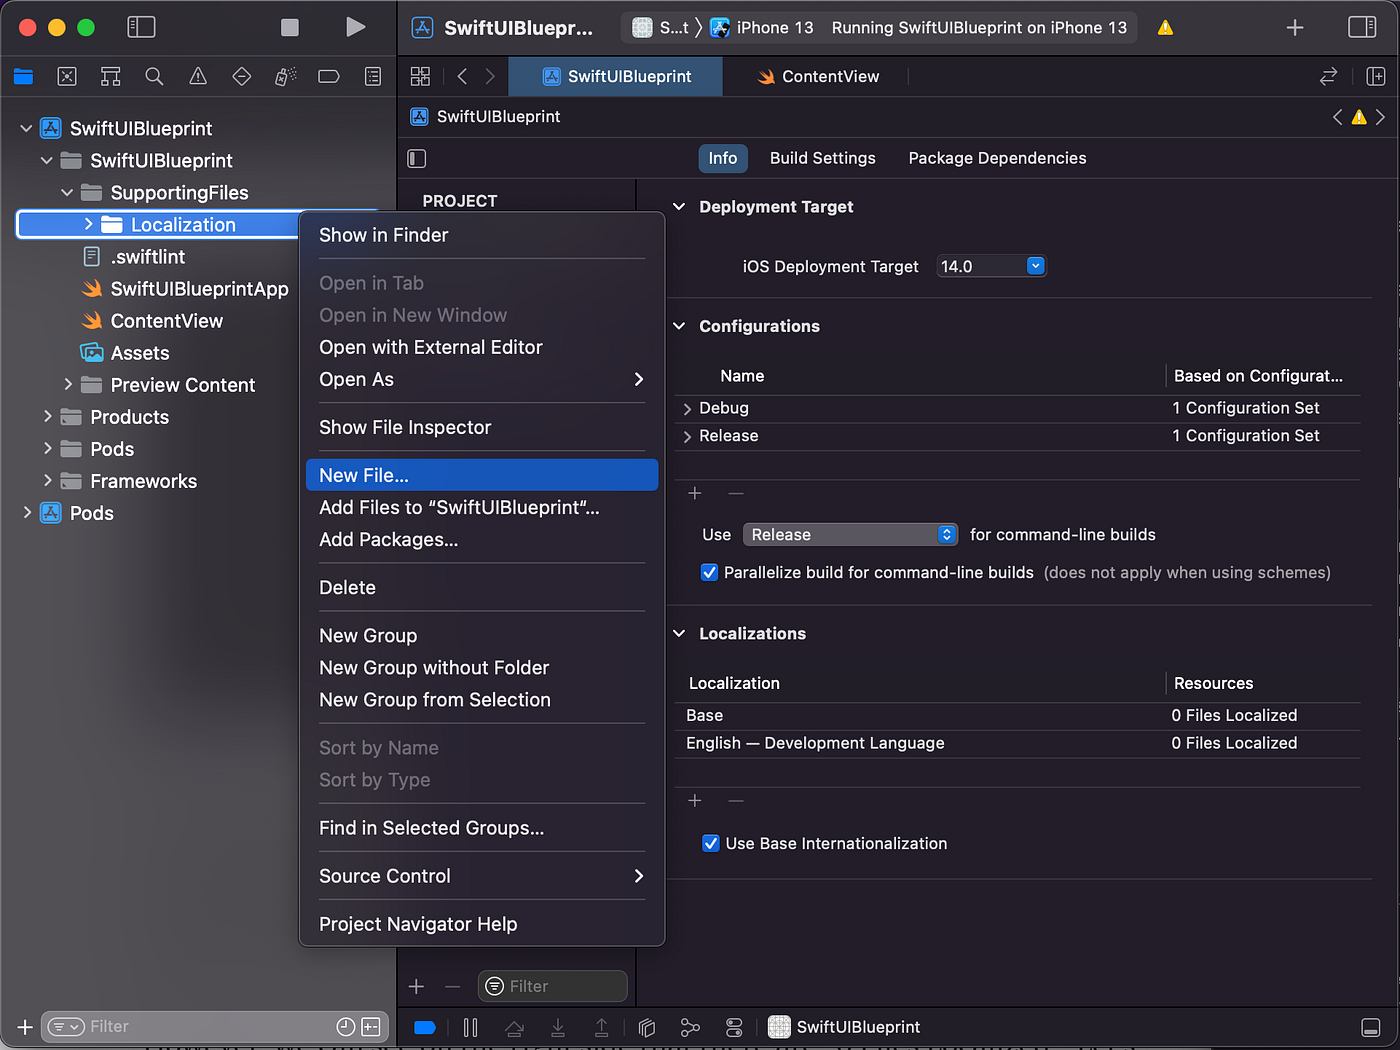Collapse the Localizations section
Image resolution: width=1400 pixels, height=1050 pixels.
tap(679, 634)
